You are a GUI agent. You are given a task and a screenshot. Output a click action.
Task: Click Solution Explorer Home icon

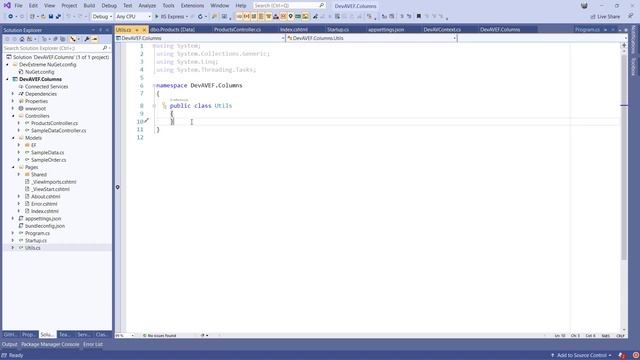[x=22, y=39]
